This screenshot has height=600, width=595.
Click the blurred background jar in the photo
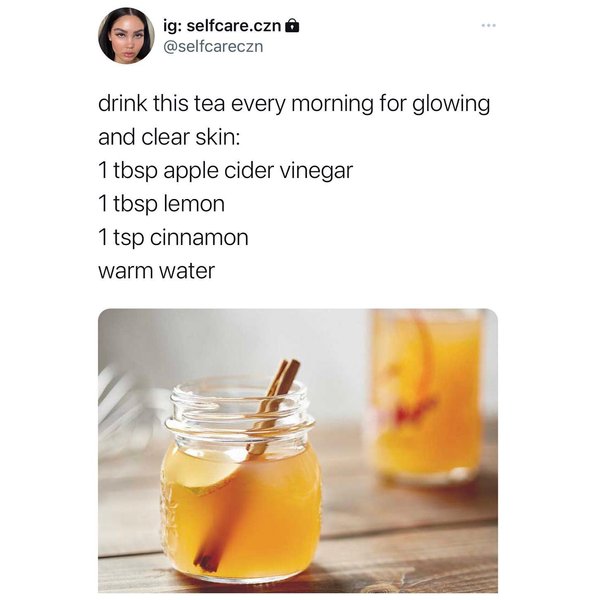coord(427,394)
